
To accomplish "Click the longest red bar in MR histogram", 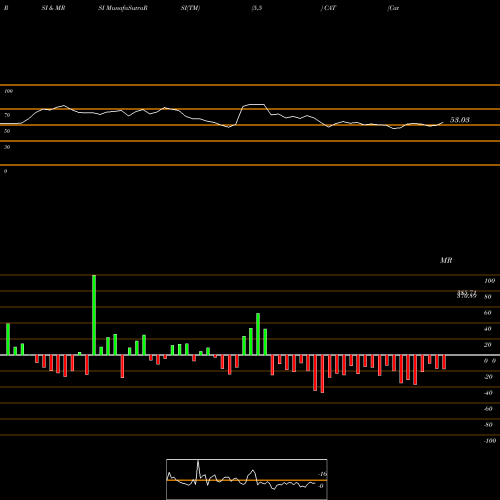I will [x=322, y=374].
